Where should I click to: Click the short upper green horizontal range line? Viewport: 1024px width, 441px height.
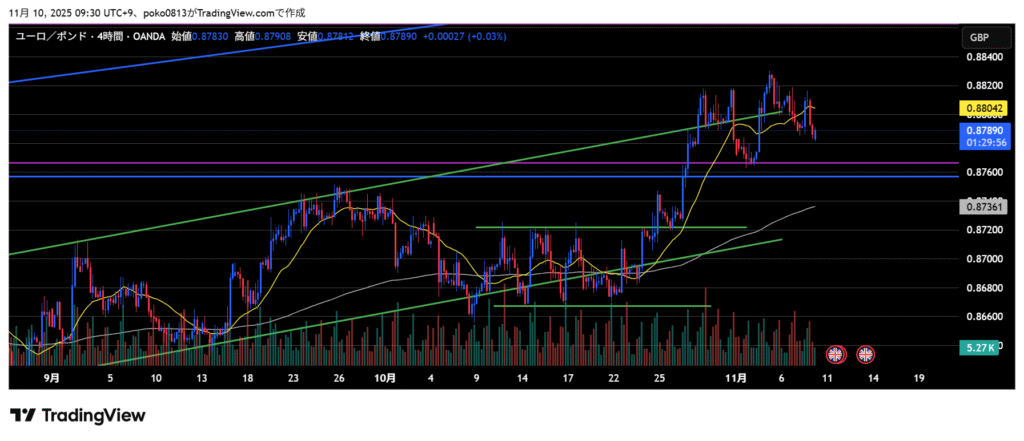(x=610, y=227)
